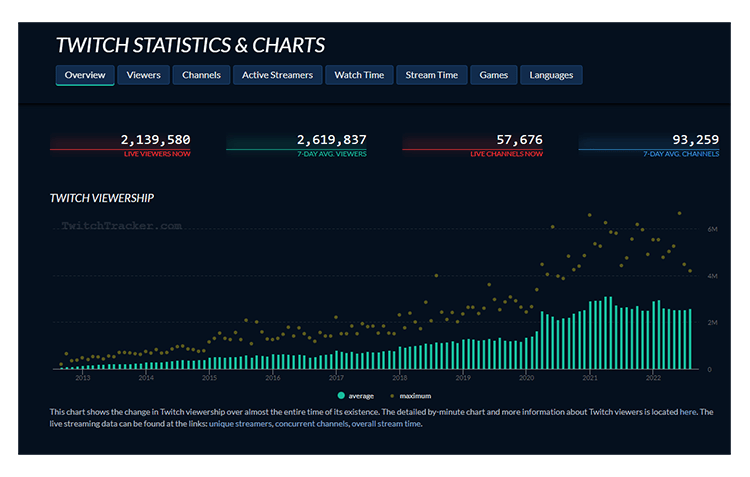
Task: Click the 2013 label on the x-axis
Action: (x=83, y=378)
